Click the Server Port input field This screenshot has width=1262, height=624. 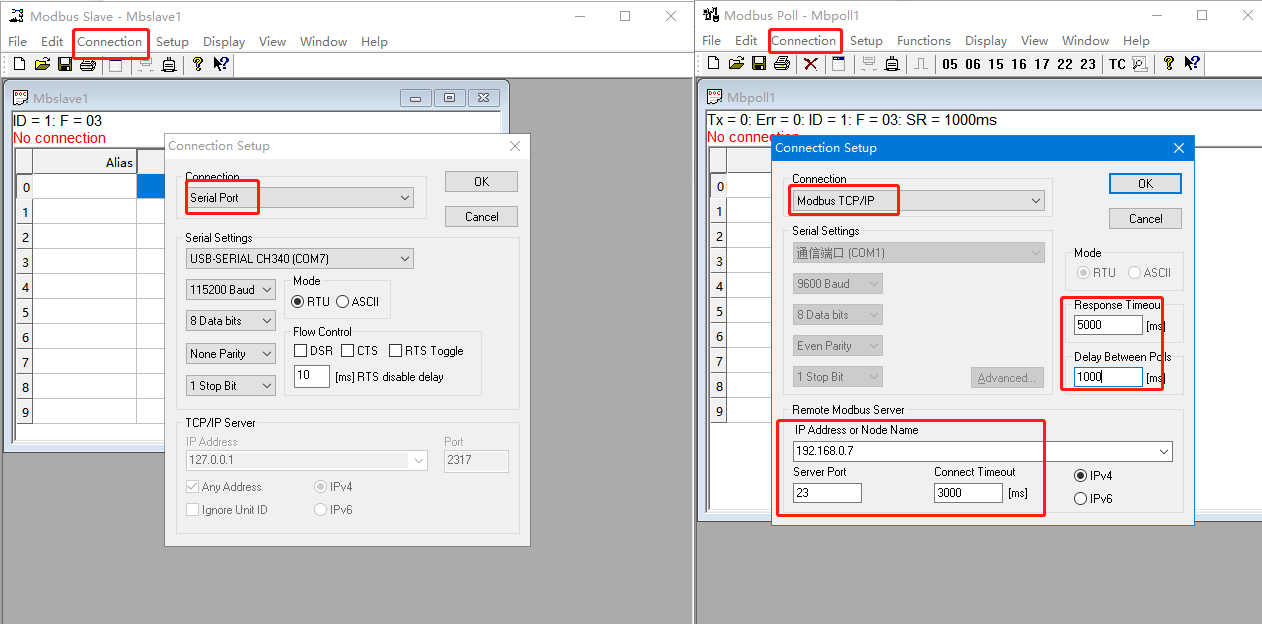click(x=827, y=493)
